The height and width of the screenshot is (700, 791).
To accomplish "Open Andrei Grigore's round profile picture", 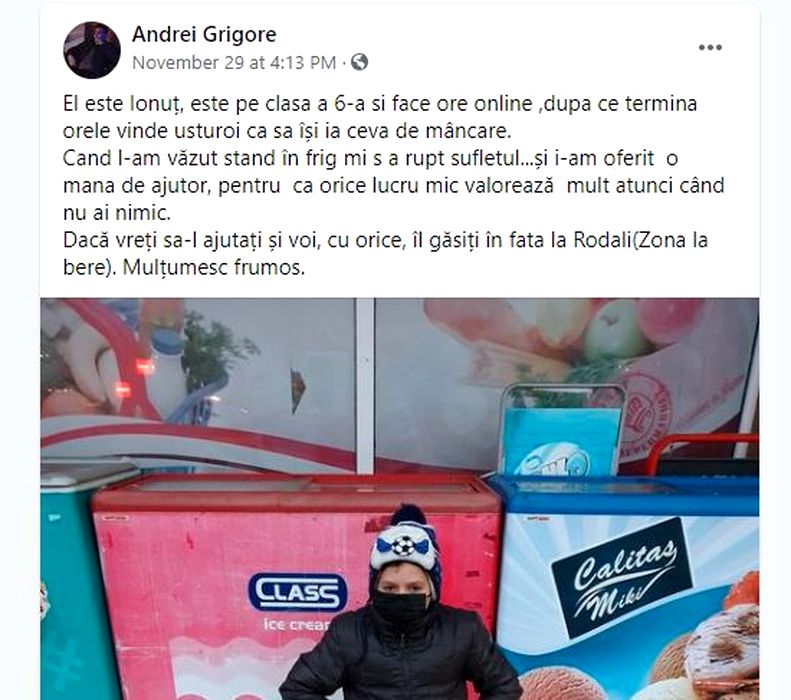I will (92, 50).
